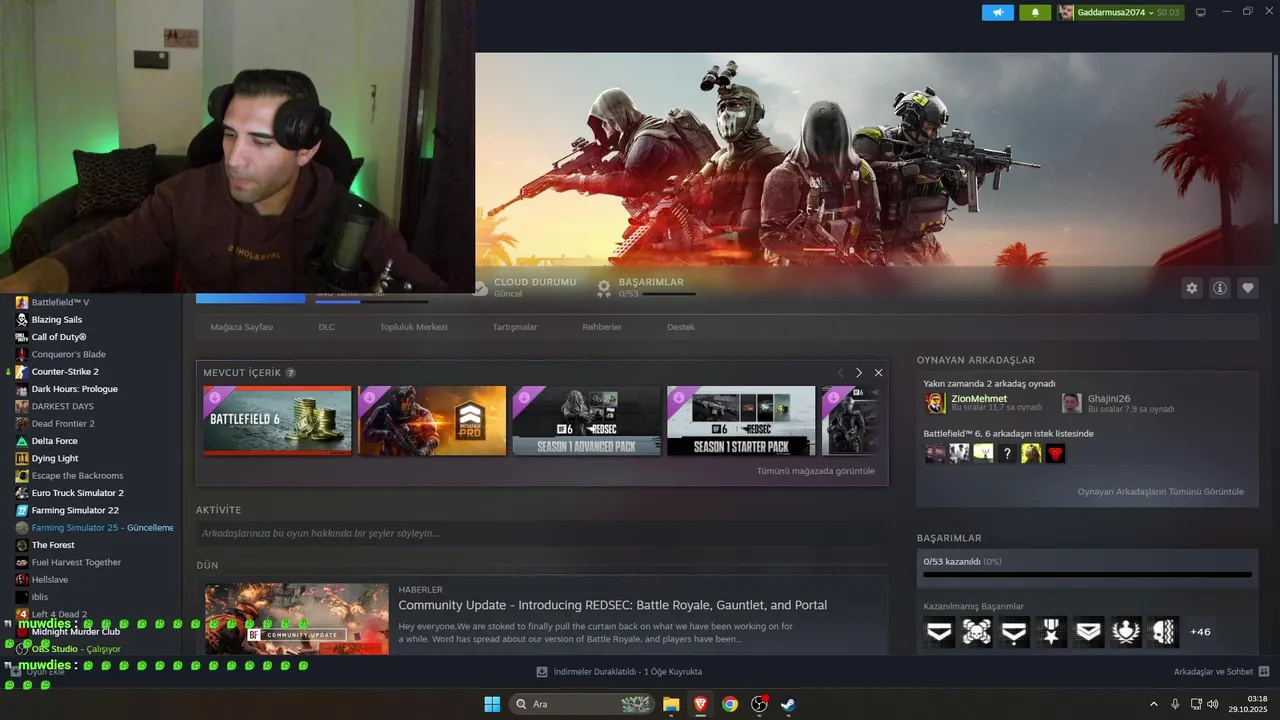1280x720 pixels.
Task: Show the +46 remaining achievements
Action: [1200, 632]
